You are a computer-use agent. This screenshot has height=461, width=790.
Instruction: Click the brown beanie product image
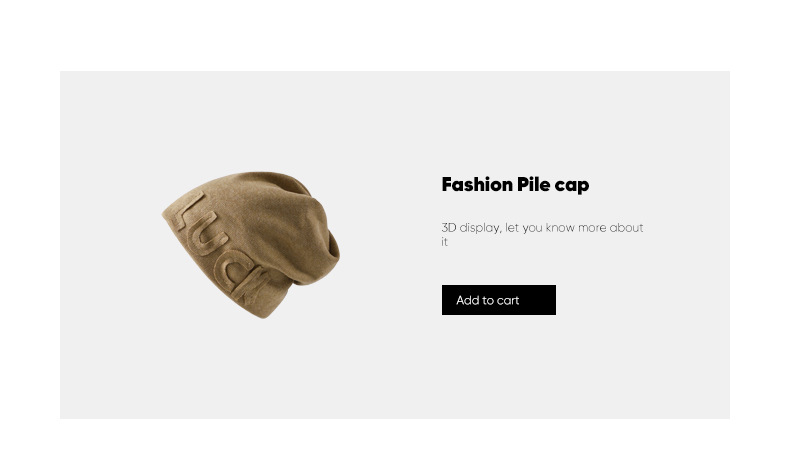coord(251,245)
